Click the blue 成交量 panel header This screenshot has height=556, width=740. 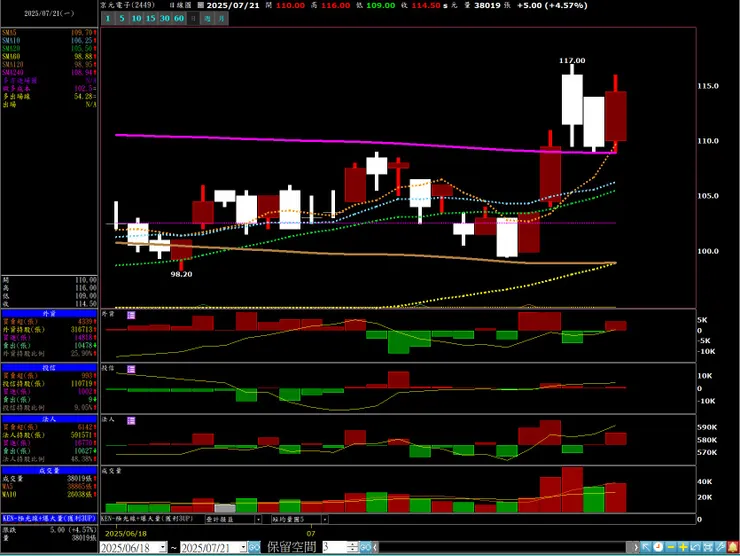49,471
